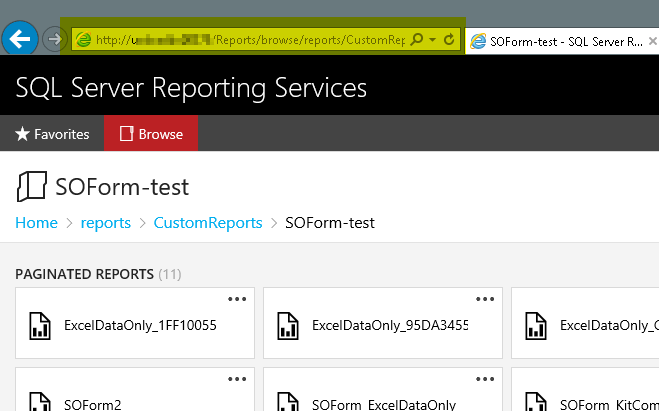Go to Home breadcrumb link
Screen dimensions: 659x411
pyautogui.click(x=36, y=223)
